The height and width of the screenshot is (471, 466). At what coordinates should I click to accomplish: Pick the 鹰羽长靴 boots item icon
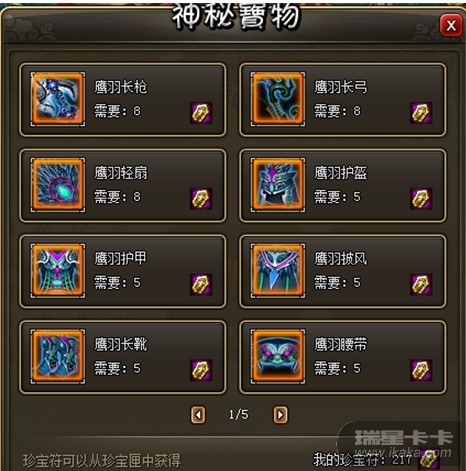coord(58,356)
